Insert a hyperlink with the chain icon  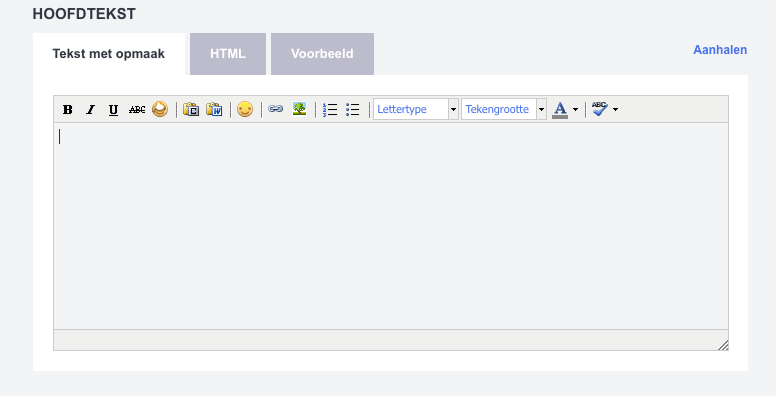[x=276, y=109]
